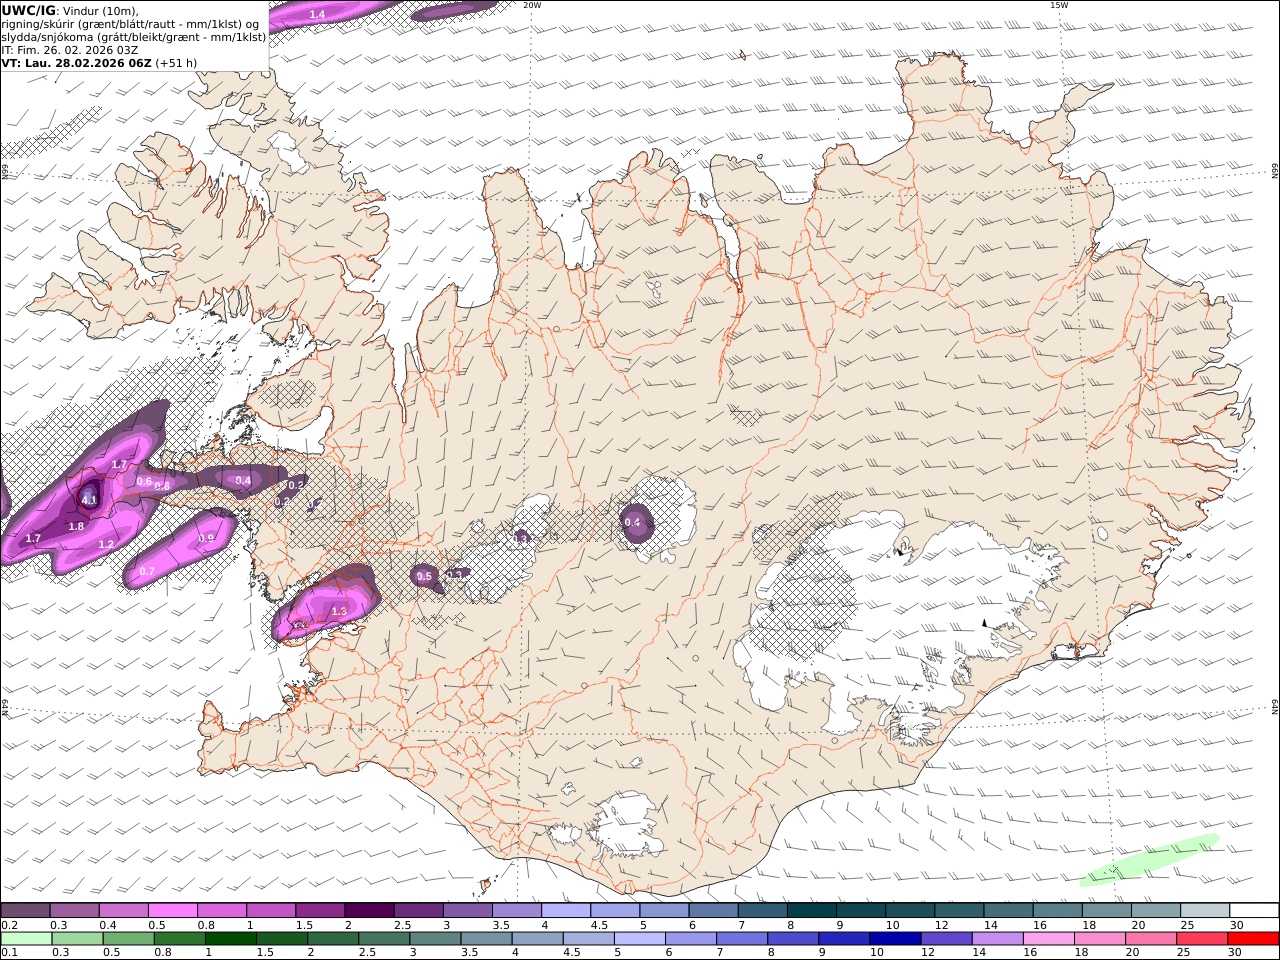This screenshot has height=960, width=1280.
Task: Click the 0.4 value beside Hofsjökull glacier
Action: pyautogui.click(x=632, y=522)
